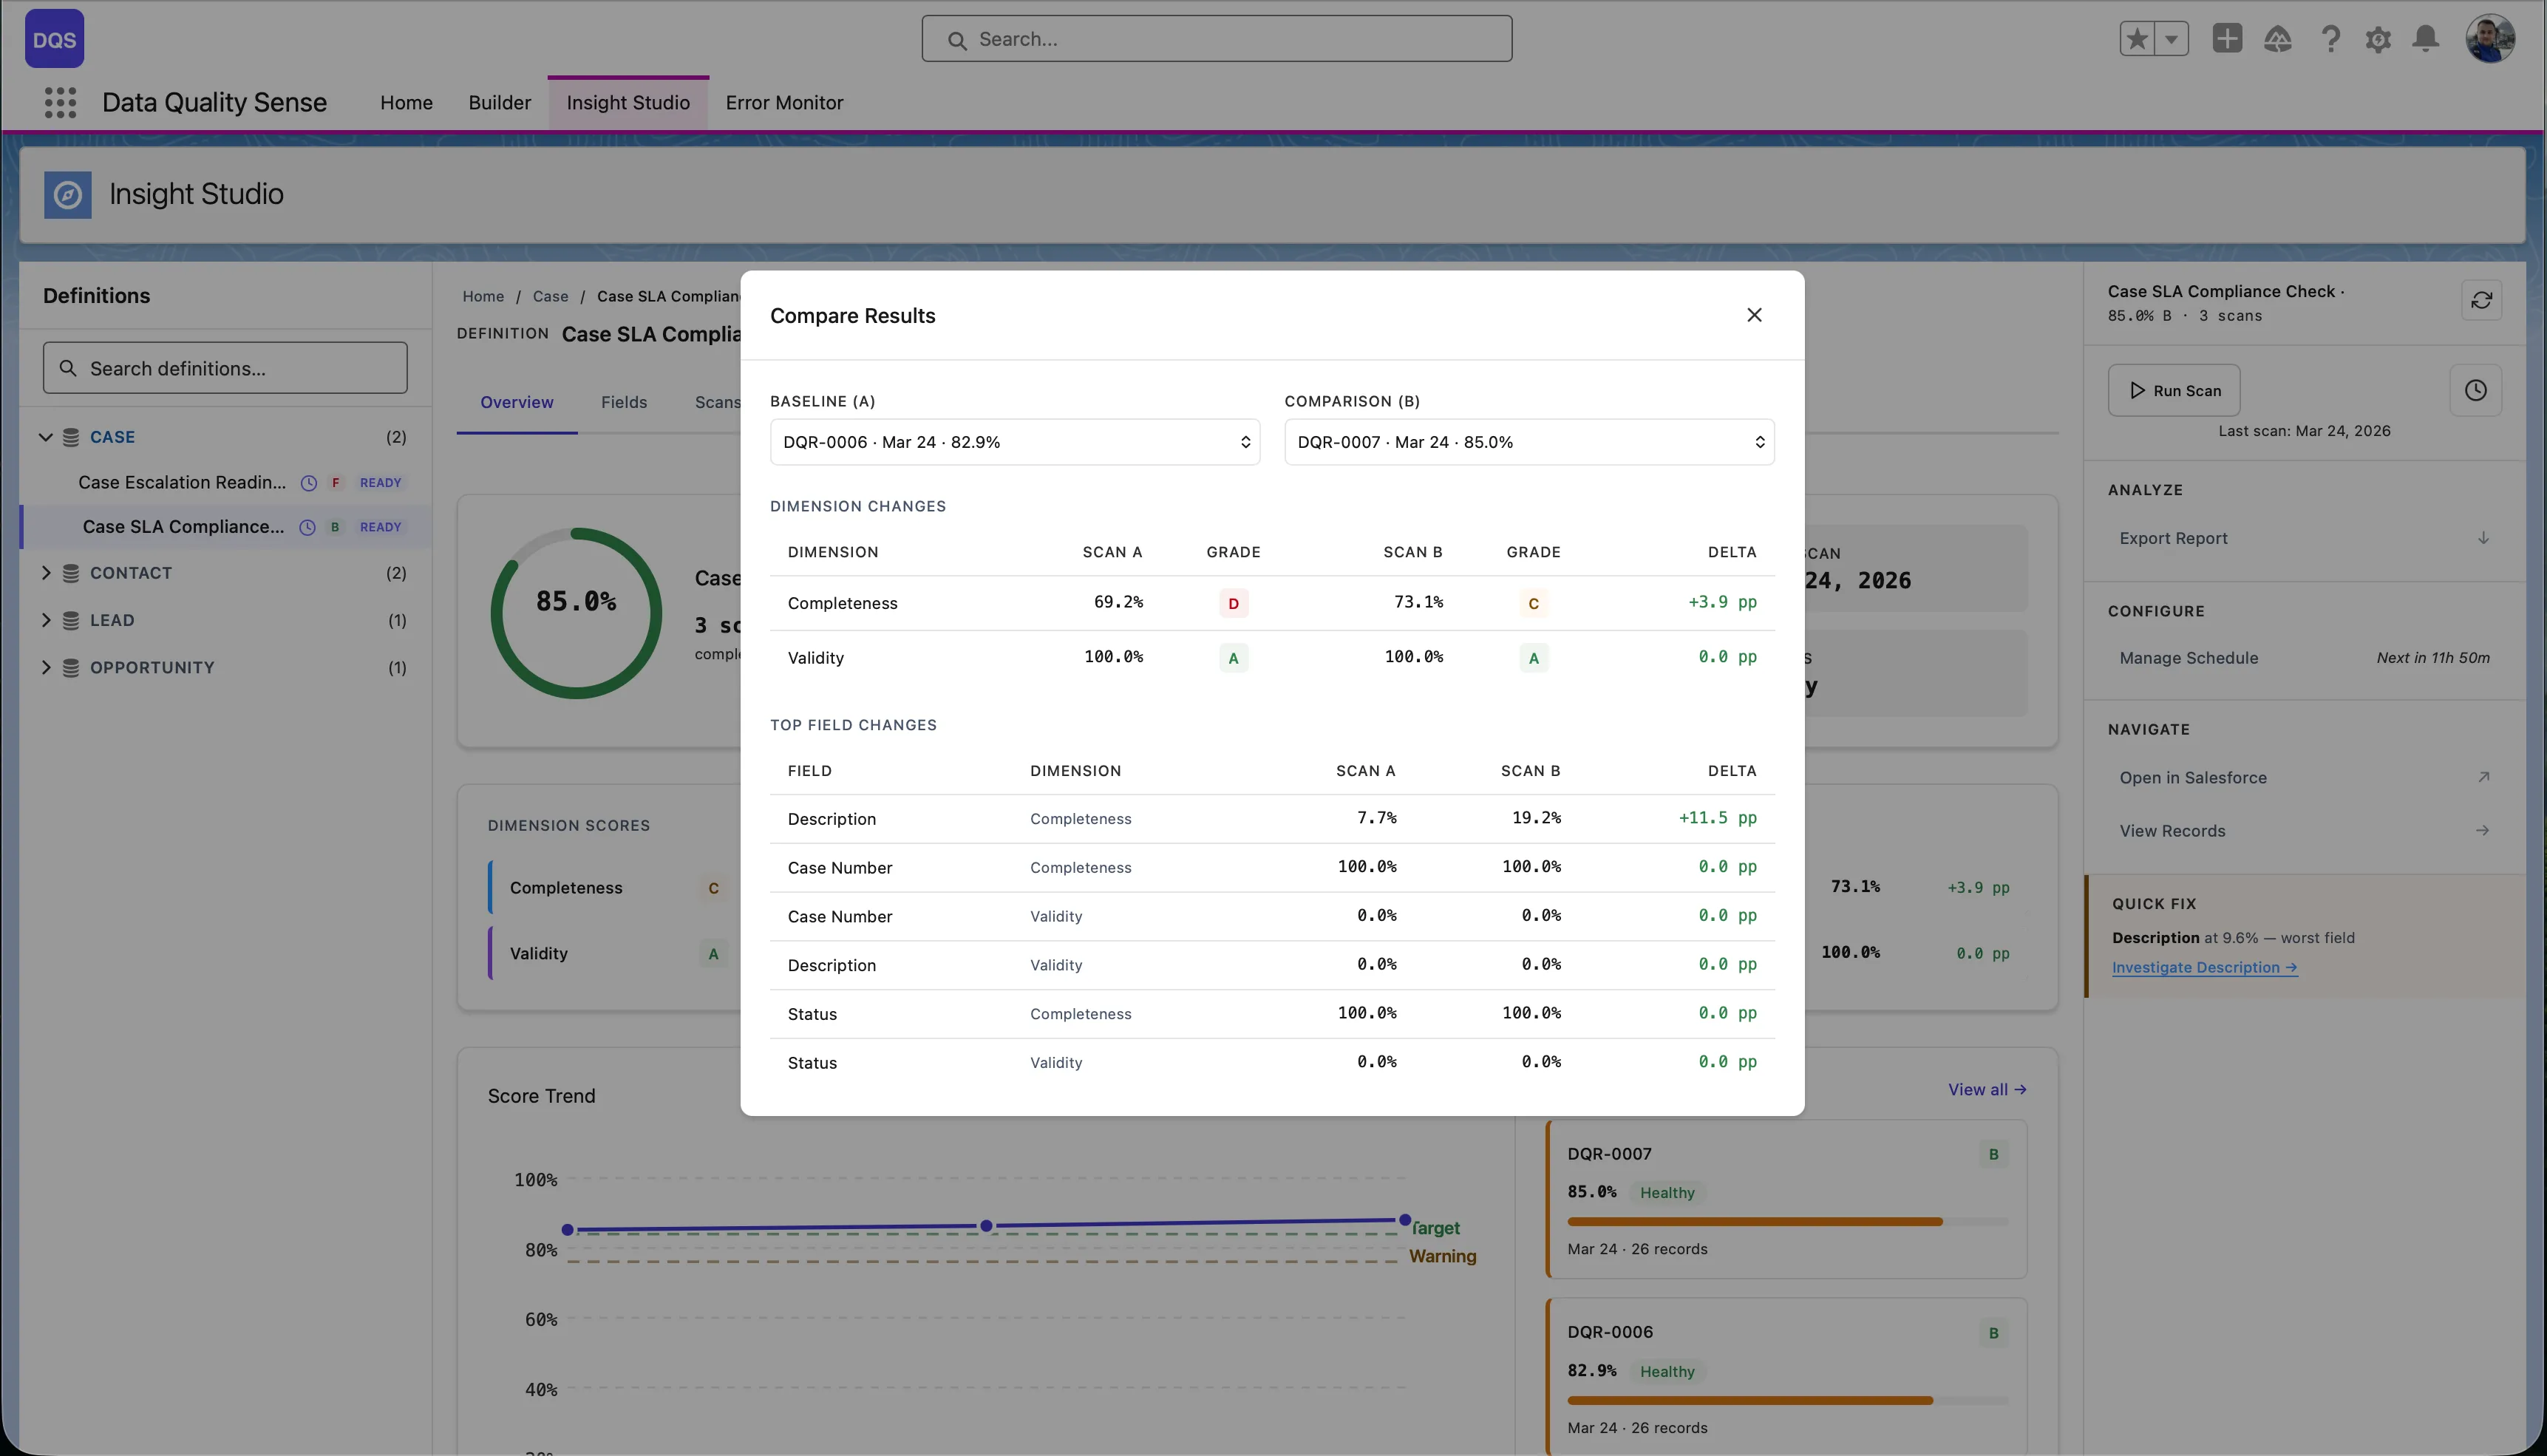Expand the CONTACT definitions group
The height and width of the screenshot is (1456, 2547).
[46, 572]
